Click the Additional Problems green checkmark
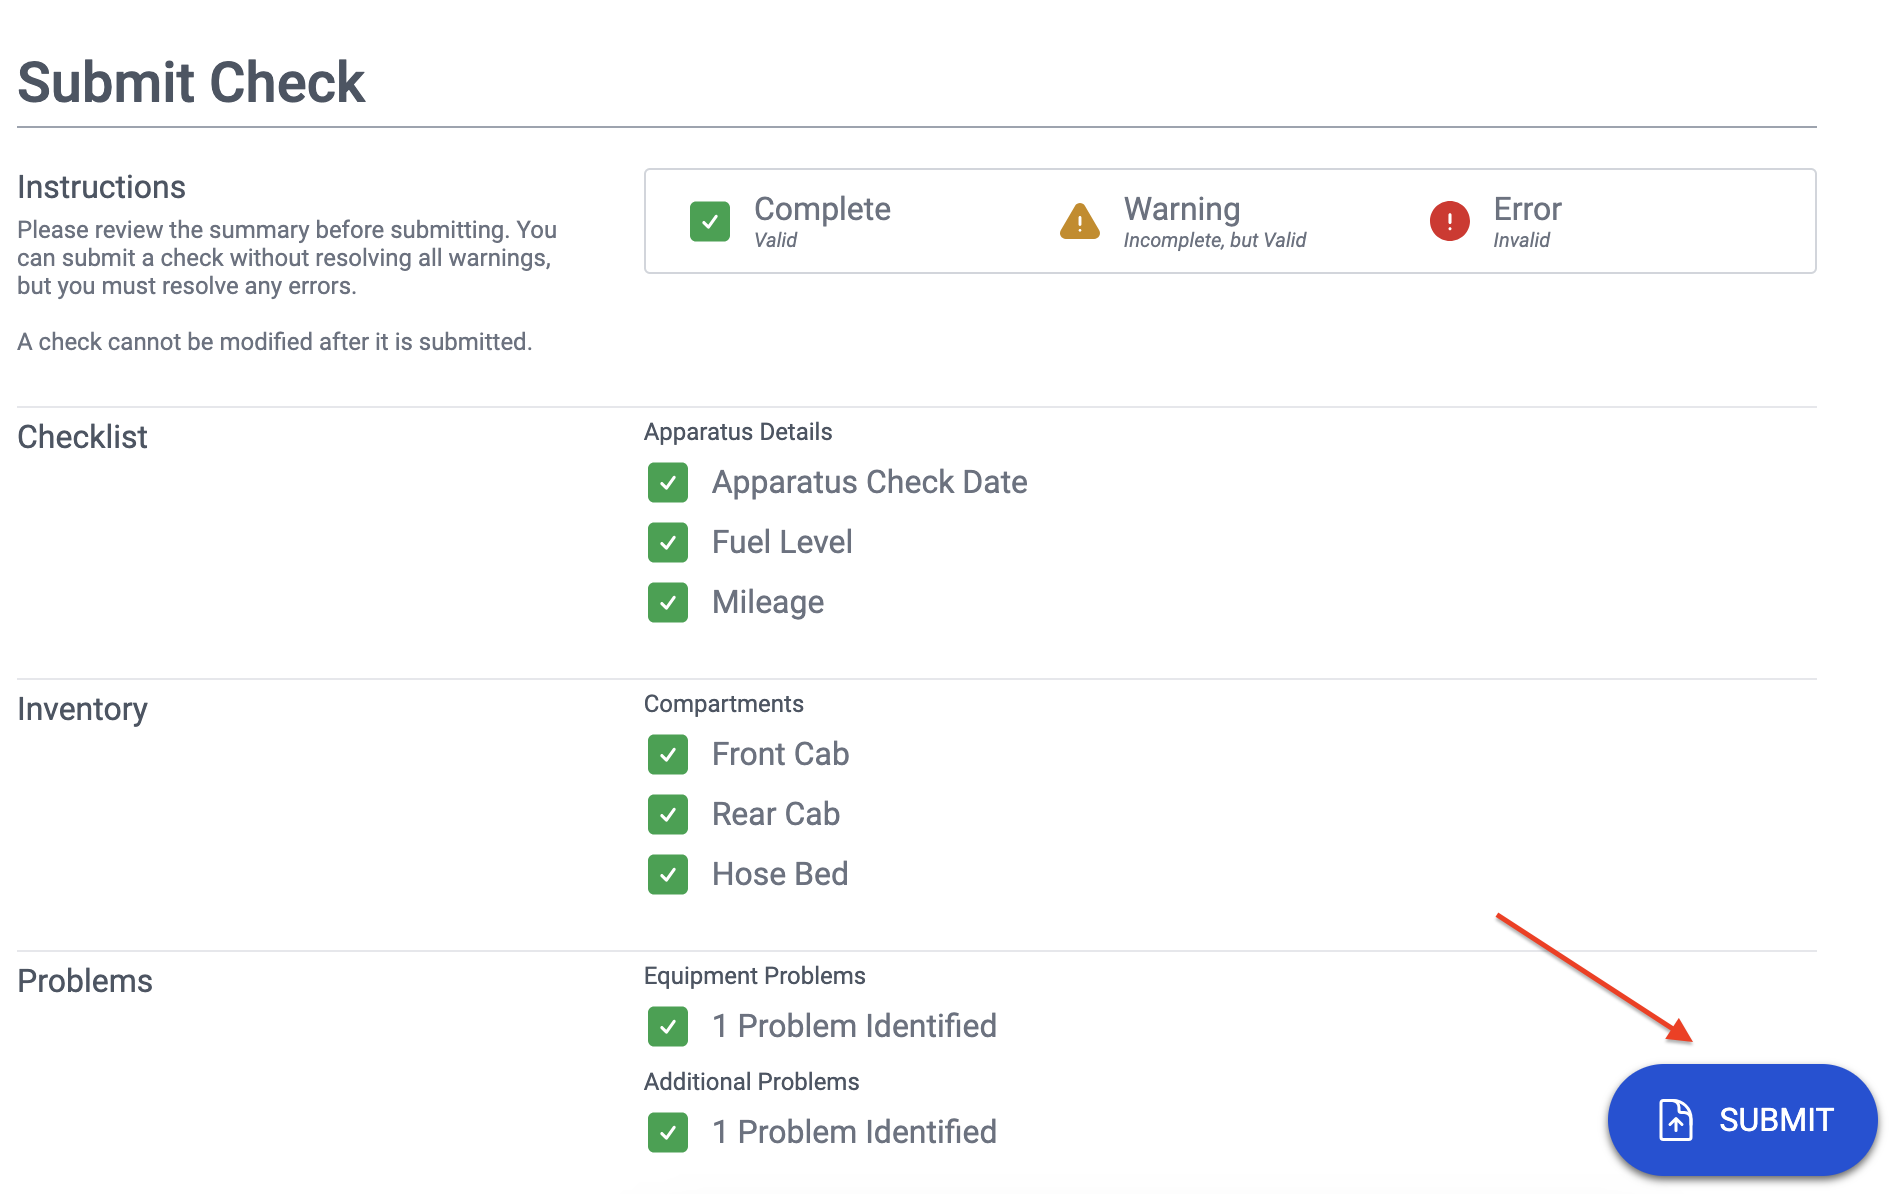The width and height of the screenshot is (1894, 1194). coord(668,1132)
